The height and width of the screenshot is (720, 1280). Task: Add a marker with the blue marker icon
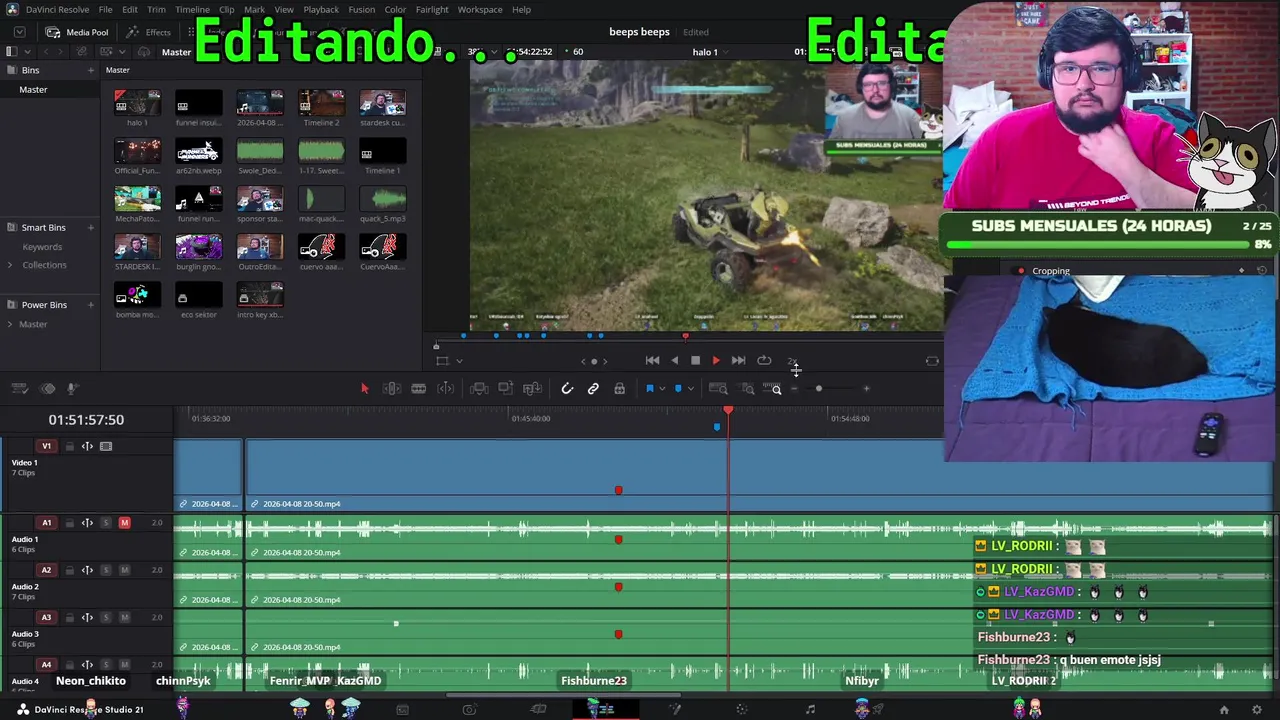678,388
